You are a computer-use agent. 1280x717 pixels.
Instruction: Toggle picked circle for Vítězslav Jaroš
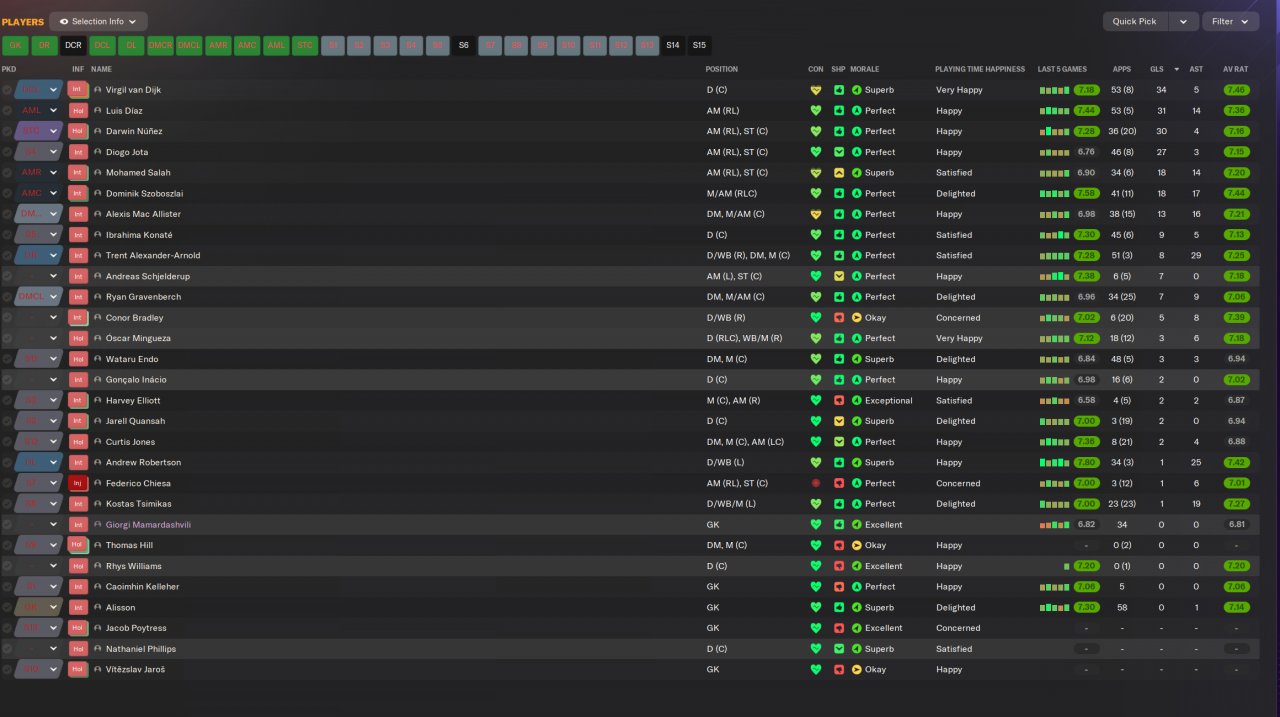click(x=7, y=669)
